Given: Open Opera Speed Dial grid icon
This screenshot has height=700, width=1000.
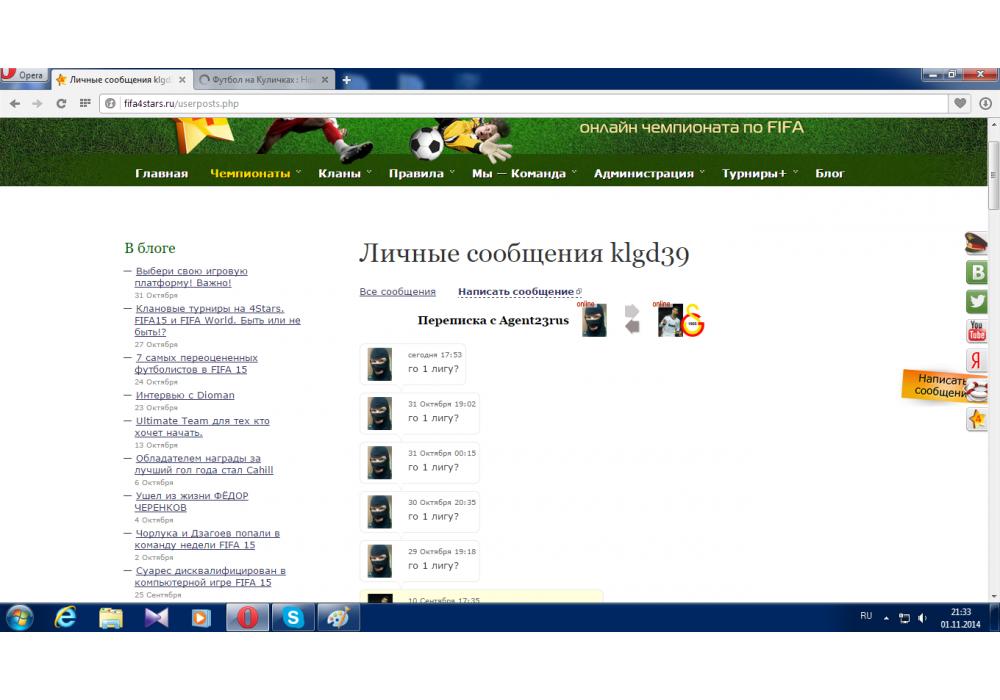Looking at the screenshot, I should (85, 103).
